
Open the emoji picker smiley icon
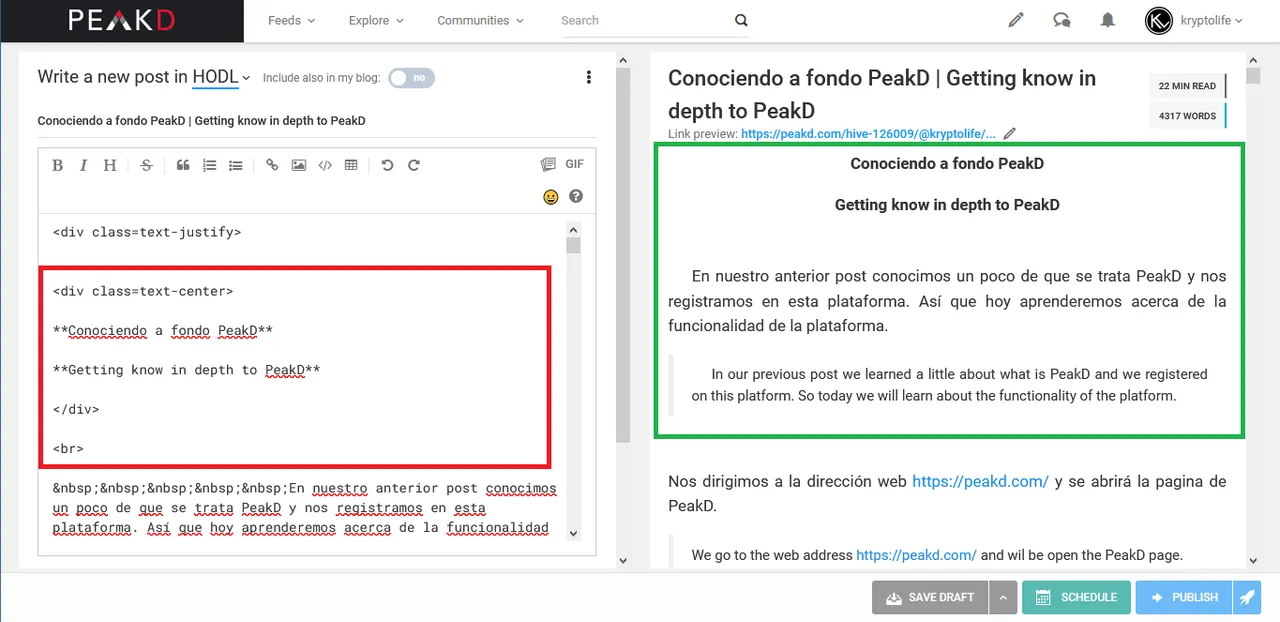tap(550, 197)
